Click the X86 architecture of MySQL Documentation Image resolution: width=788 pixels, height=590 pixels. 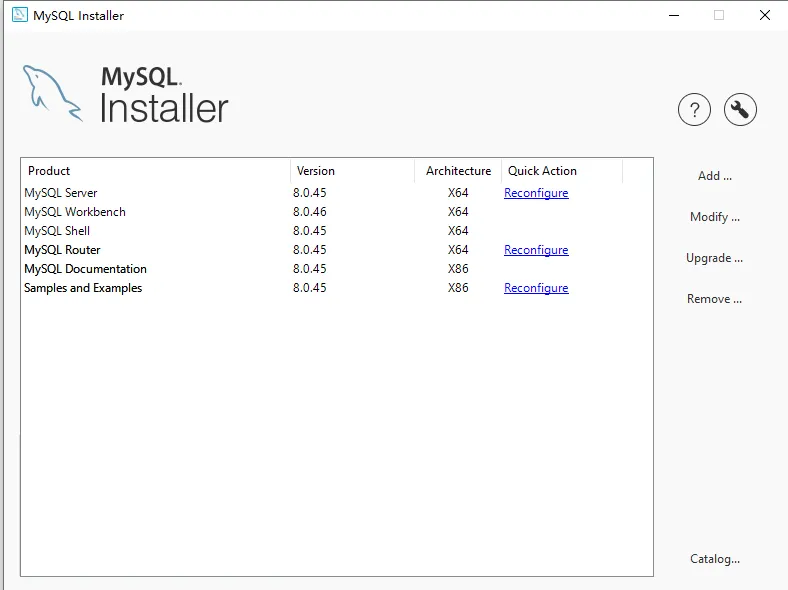tap(458, 269)
